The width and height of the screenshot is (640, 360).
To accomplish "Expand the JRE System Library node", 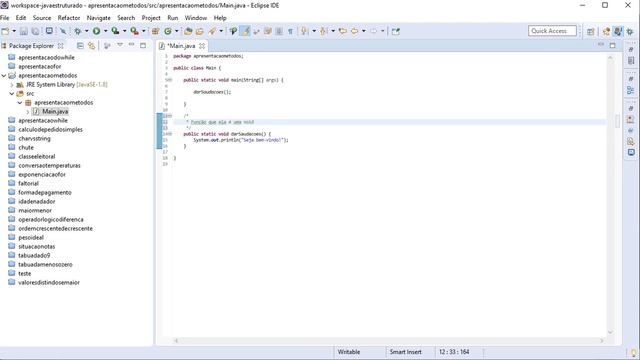I will pyautogui.click(x=12, y=85).
